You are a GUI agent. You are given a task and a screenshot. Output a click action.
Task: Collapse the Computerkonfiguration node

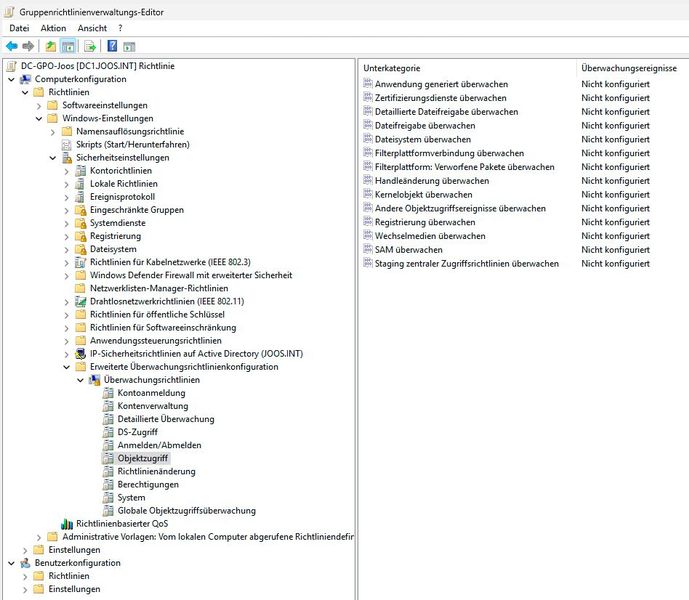(x=11, y=79)
